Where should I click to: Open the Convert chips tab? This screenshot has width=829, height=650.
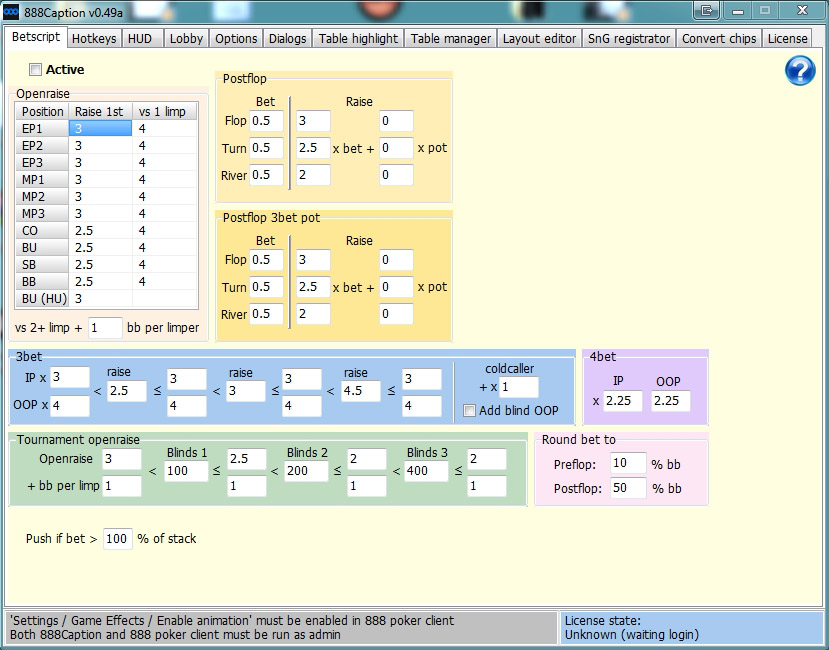pyautogui.click(x=718, y=38)
